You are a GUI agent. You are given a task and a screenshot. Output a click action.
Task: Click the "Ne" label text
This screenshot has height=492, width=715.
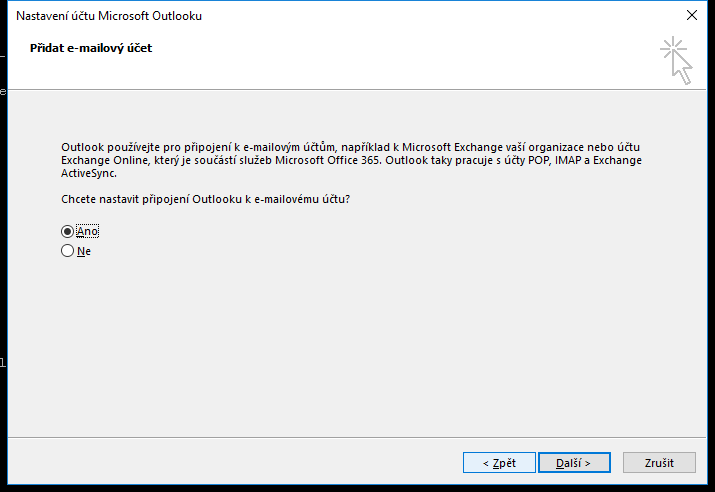[x=84, y=251]
